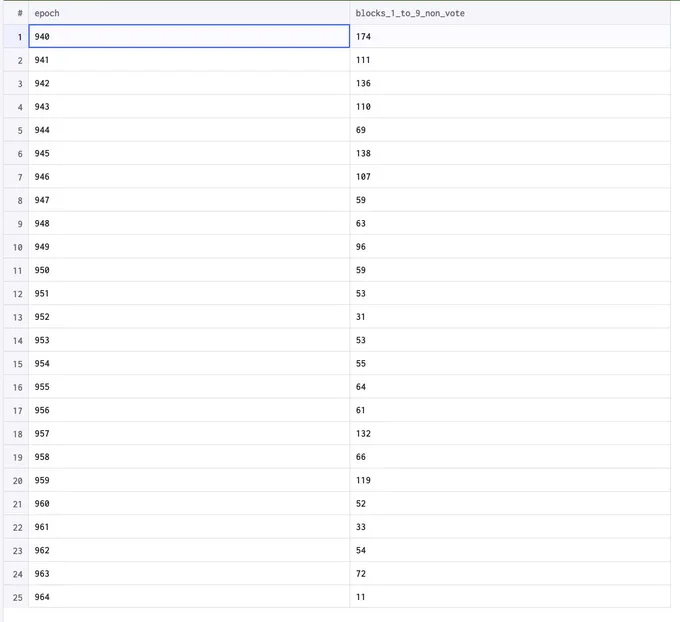Click value cell 69
The image size is (680, 622).
point(510,130)
